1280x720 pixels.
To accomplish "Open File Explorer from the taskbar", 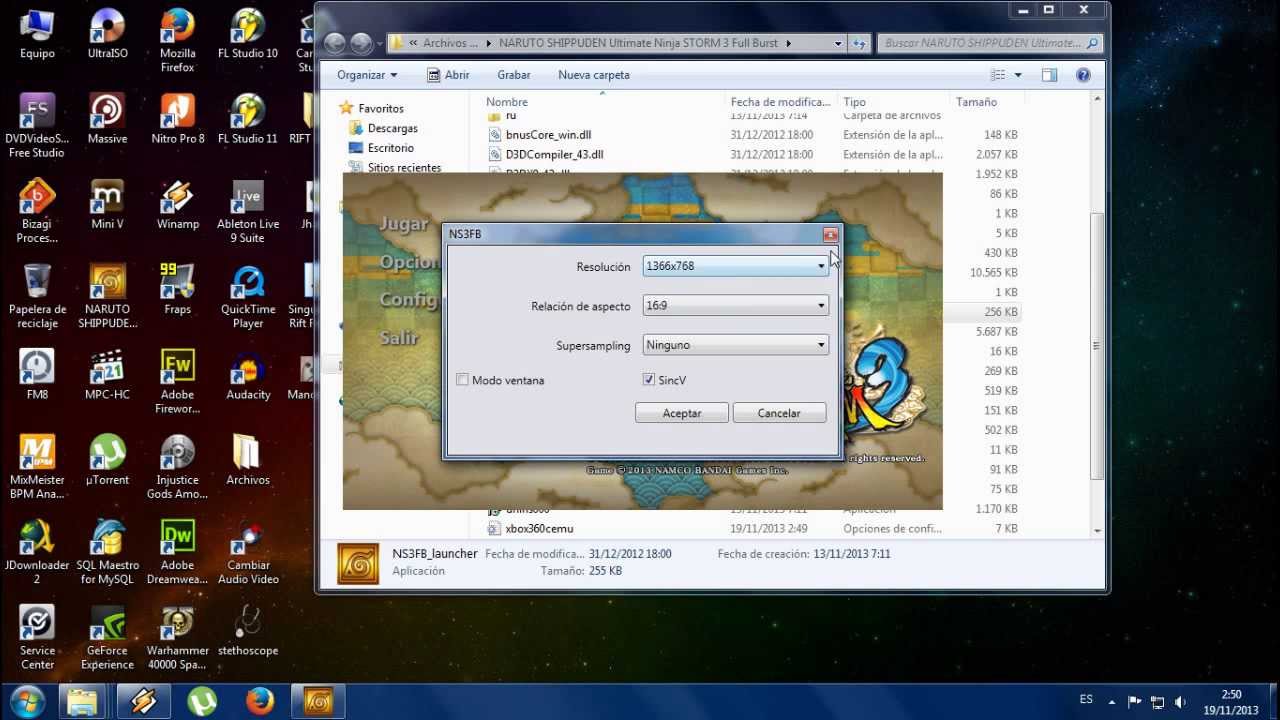I will pyautogui.click(x=83, y=701).
